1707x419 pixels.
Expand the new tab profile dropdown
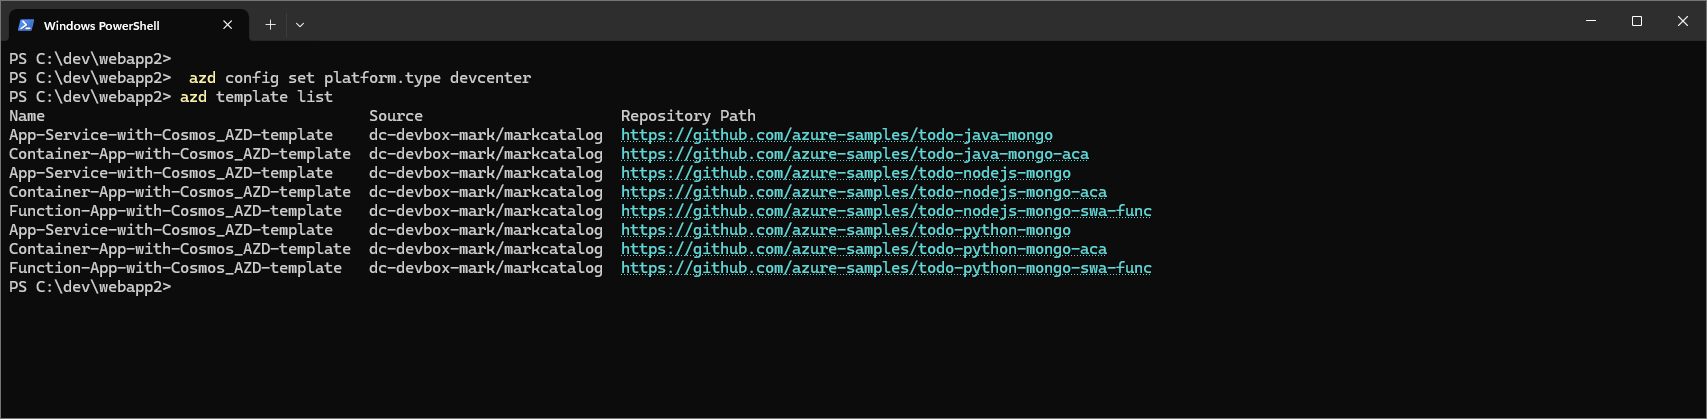(300, 25)
